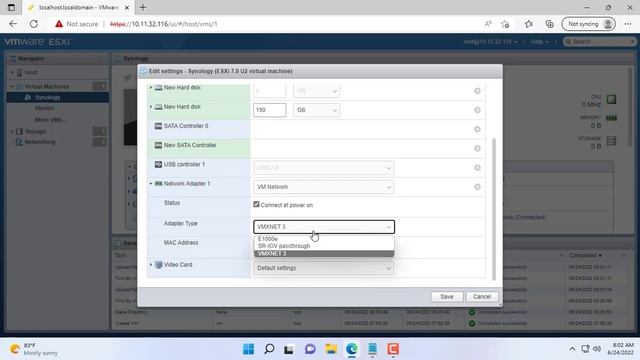Click the 150 disk size field

coord(269,110)
